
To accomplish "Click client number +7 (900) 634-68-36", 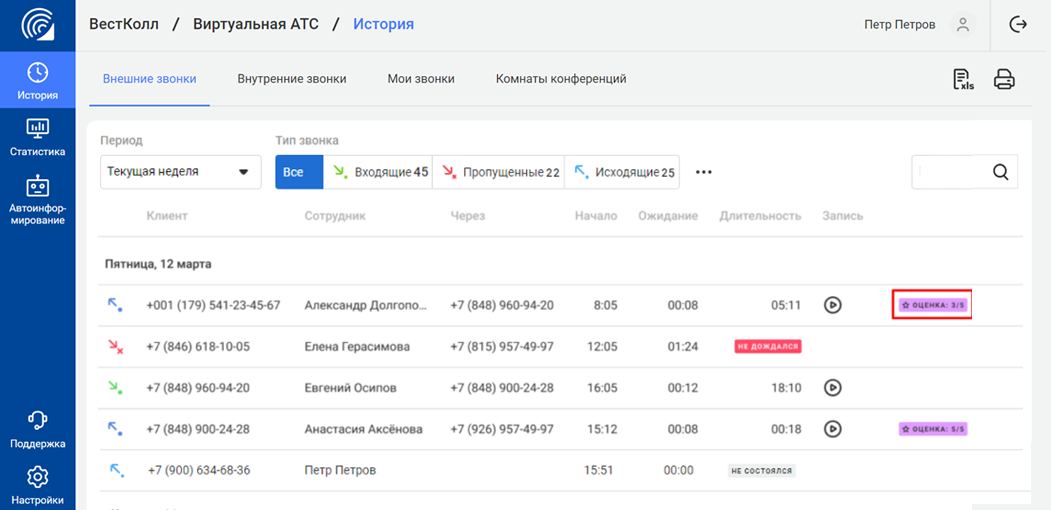I will click(x=199, y=470).
